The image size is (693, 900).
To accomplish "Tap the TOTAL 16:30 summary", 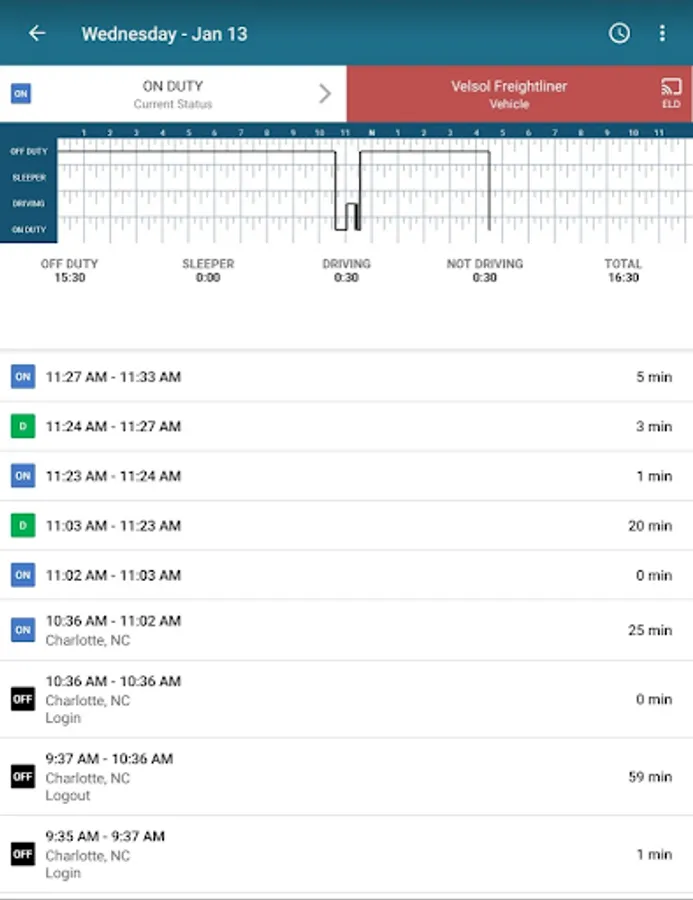I will coord(623,270).
